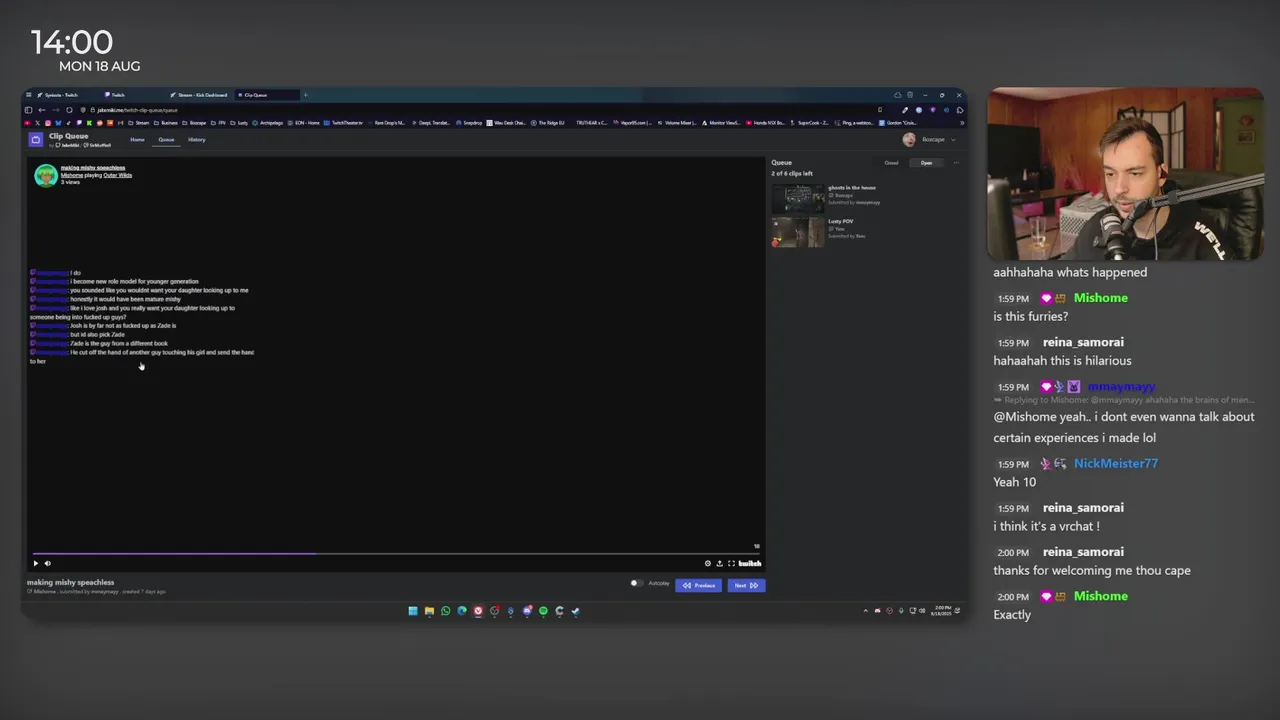
Task: Click the Clip Queue logo icon
Action: (35, 139)
